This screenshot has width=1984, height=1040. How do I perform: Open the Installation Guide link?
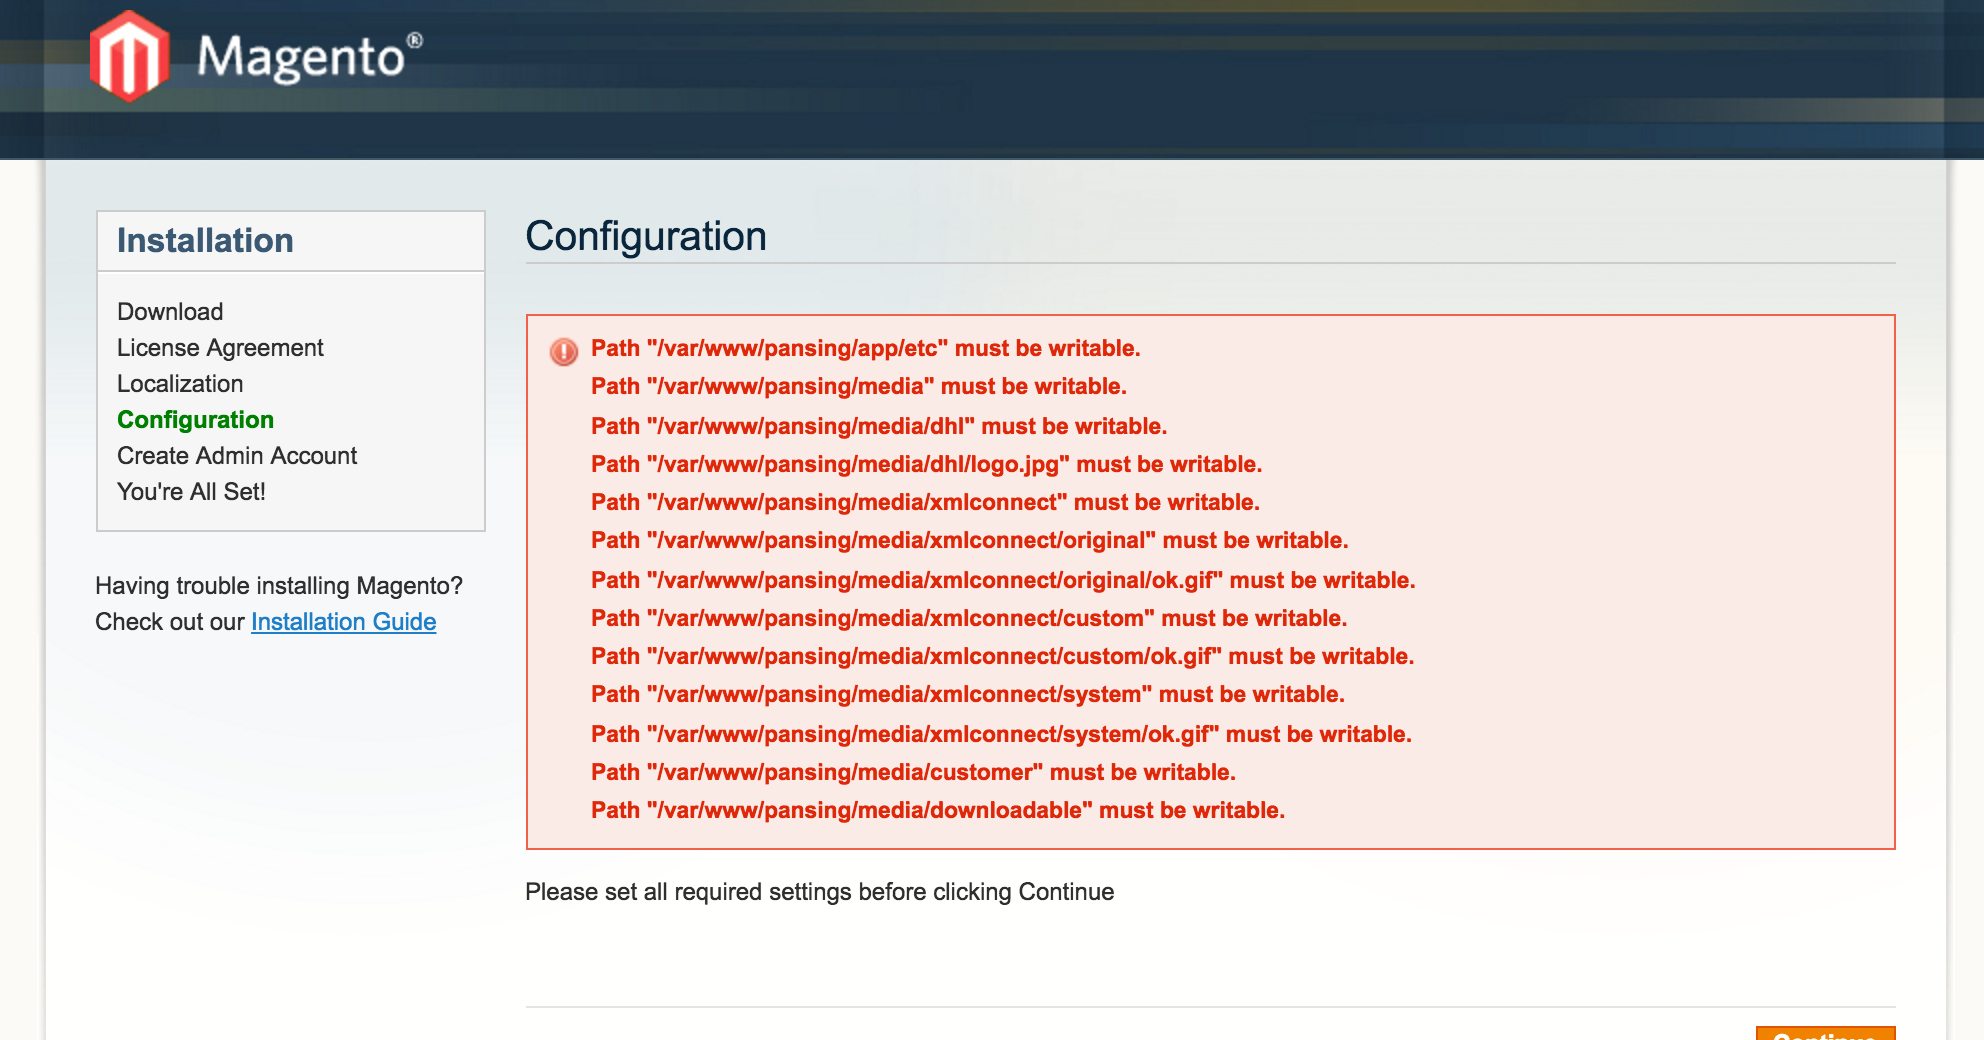(x=343, y=622)
